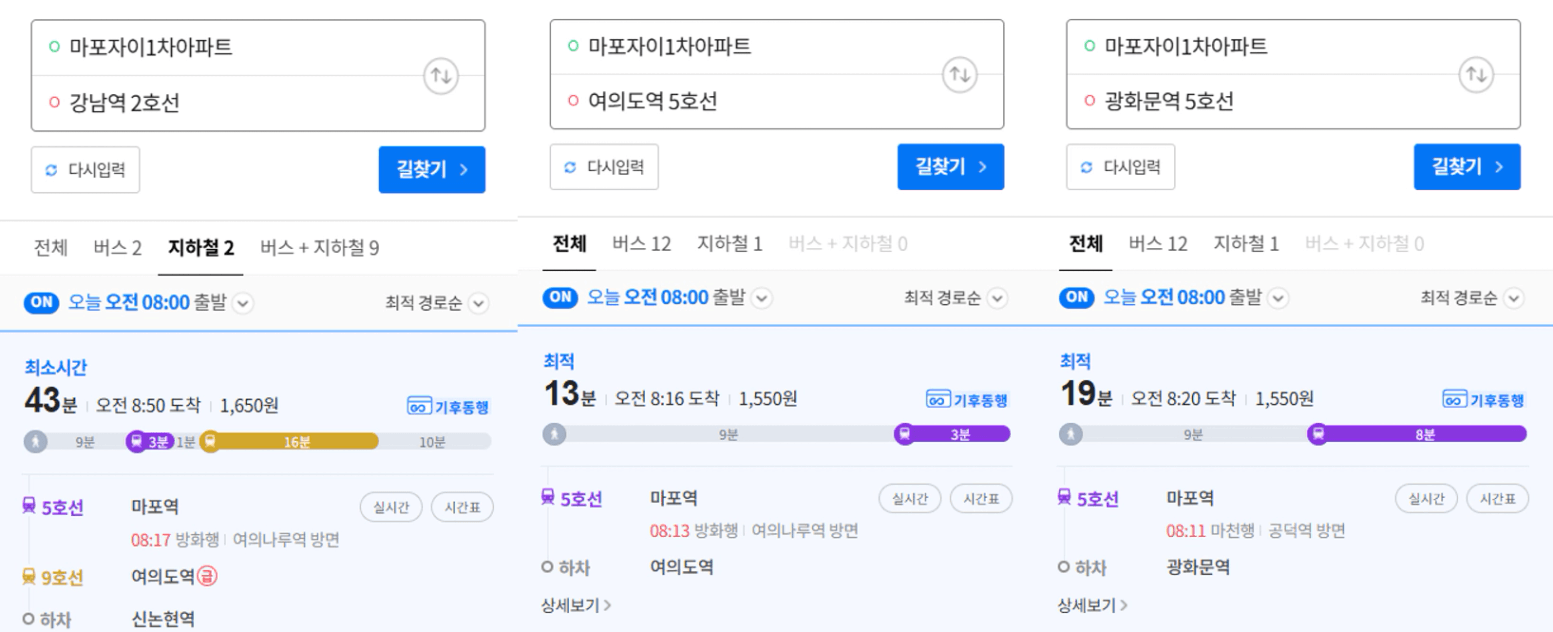The height and width of the screenshot is (632, 1553).
Task: Click the 기후동행 card icon in 43분 route
Action: tap(419, 406)
